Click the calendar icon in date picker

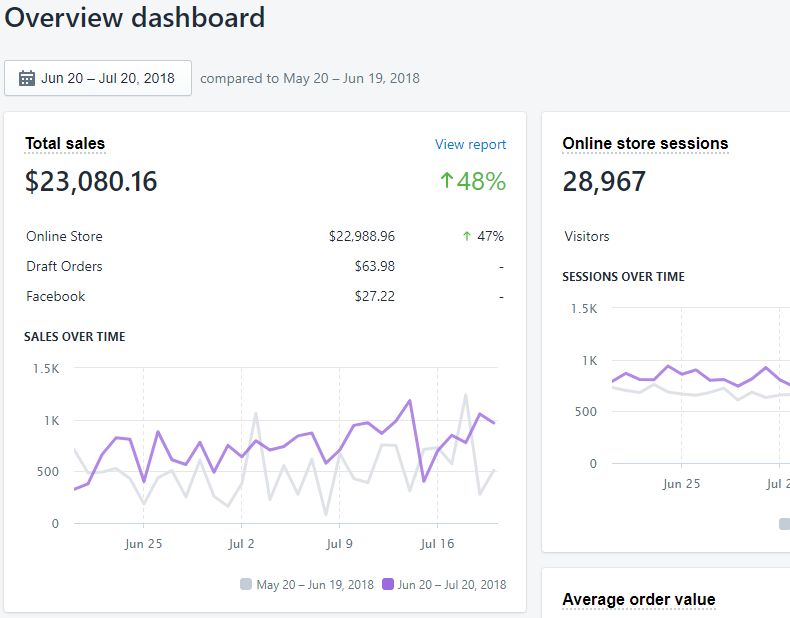click(x=27, y=78)
